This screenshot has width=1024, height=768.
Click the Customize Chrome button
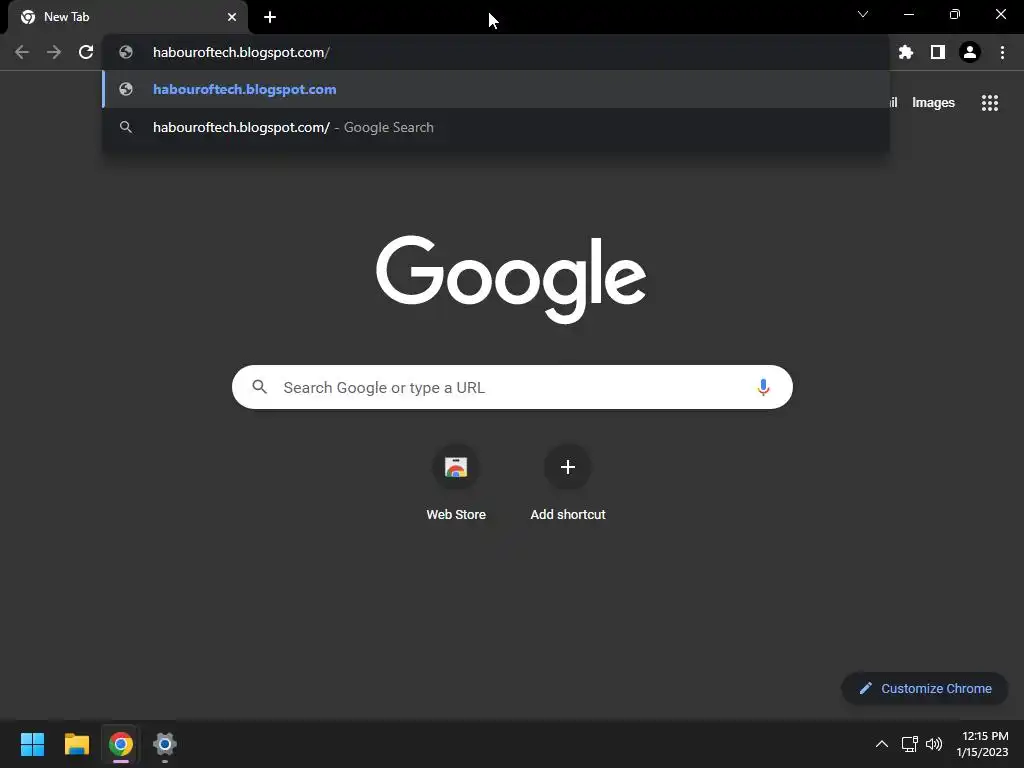[x=925, y=688]
